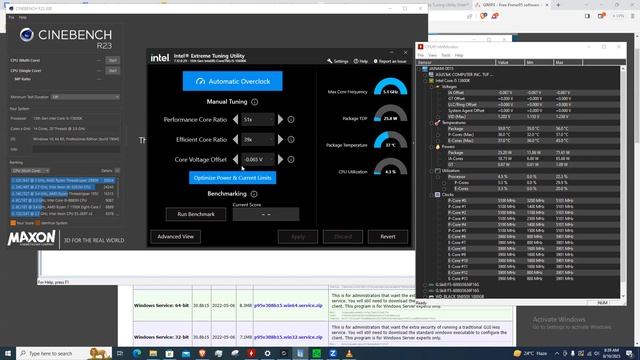Collapse the Temperatures node in HWMonitor
640x360 pixels.
(x=431, y=122)
